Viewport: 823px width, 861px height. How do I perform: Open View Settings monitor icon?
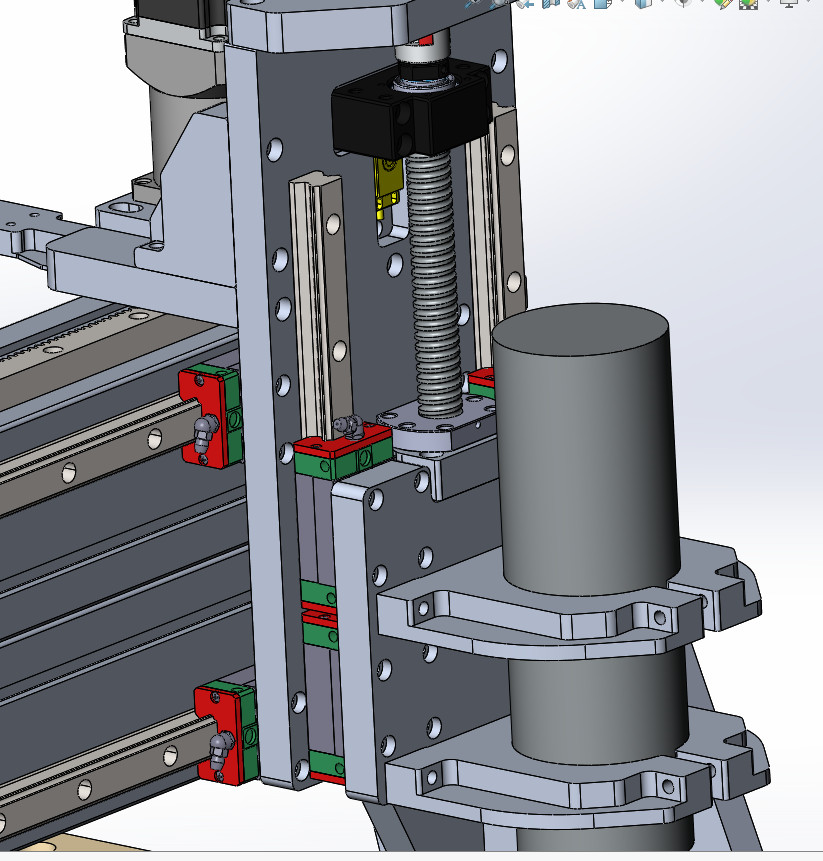(789, 3)
